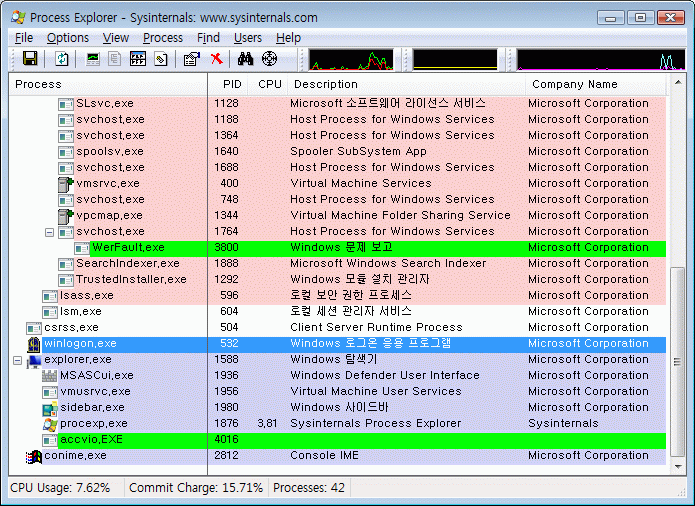
Task: Click the vpcmap.exe server icon
Action: point(66,216)
